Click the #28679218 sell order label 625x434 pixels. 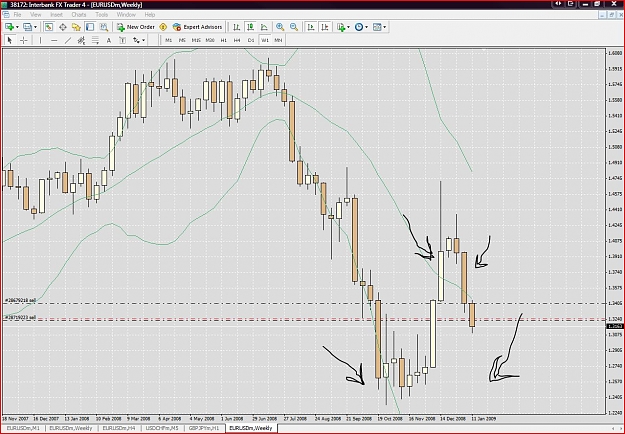coord(21,300)
